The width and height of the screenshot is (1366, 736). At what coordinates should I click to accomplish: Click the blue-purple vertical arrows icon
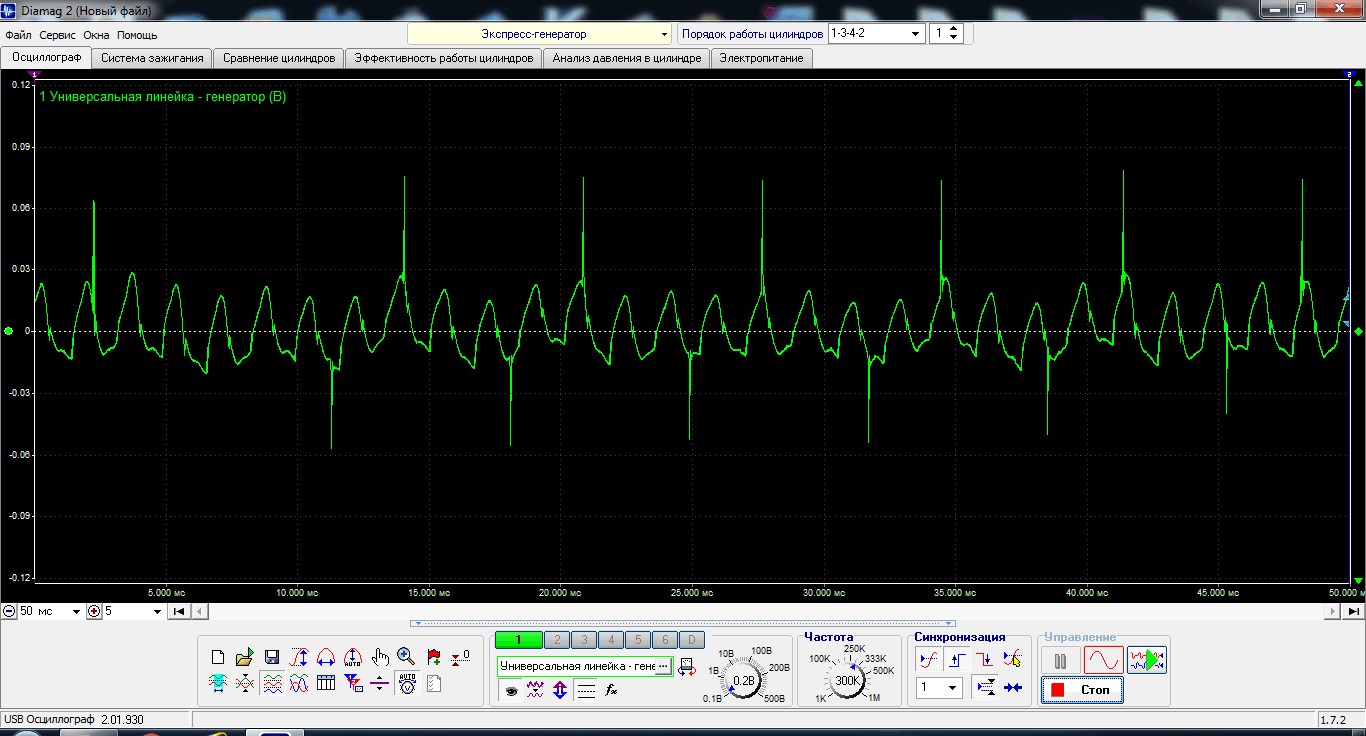pos(560,689)
